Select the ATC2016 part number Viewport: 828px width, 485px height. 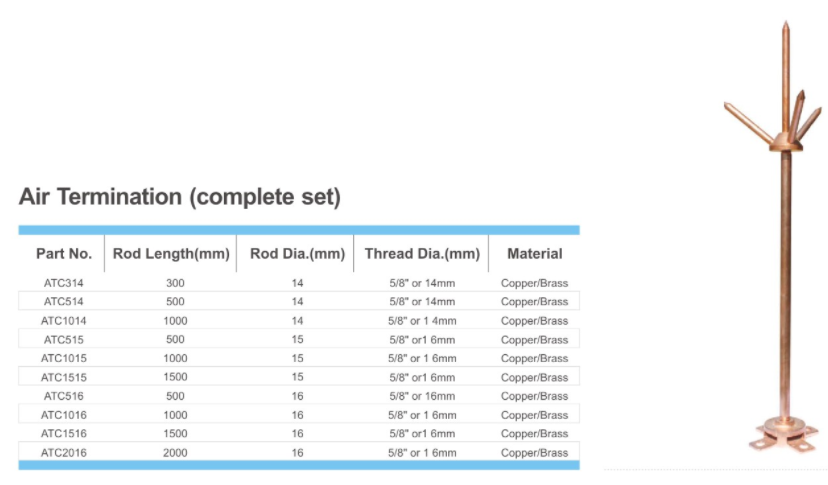coord(62,453)
